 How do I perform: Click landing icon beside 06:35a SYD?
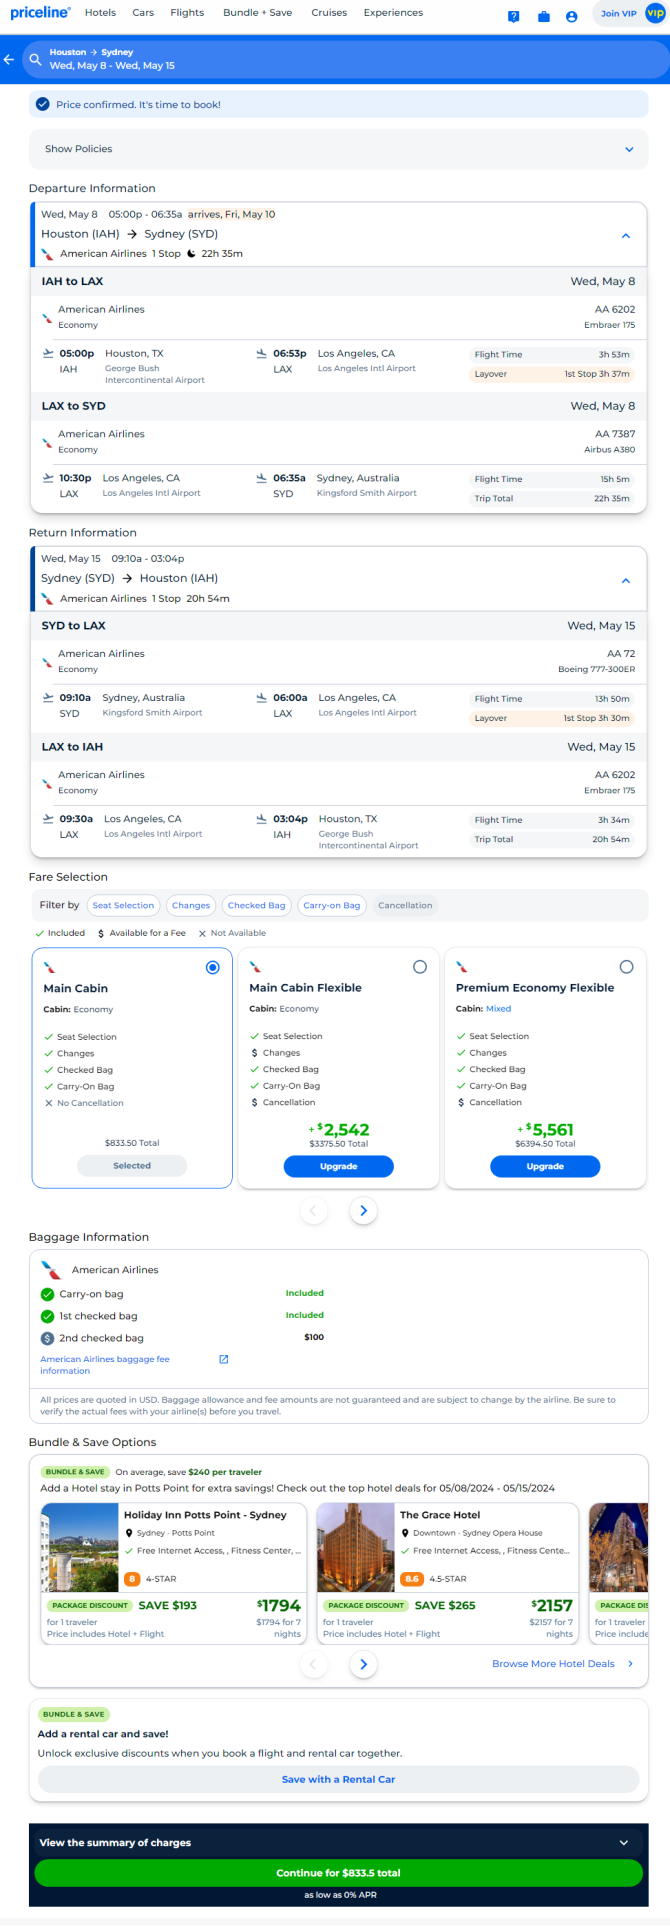tap(261, 478)
